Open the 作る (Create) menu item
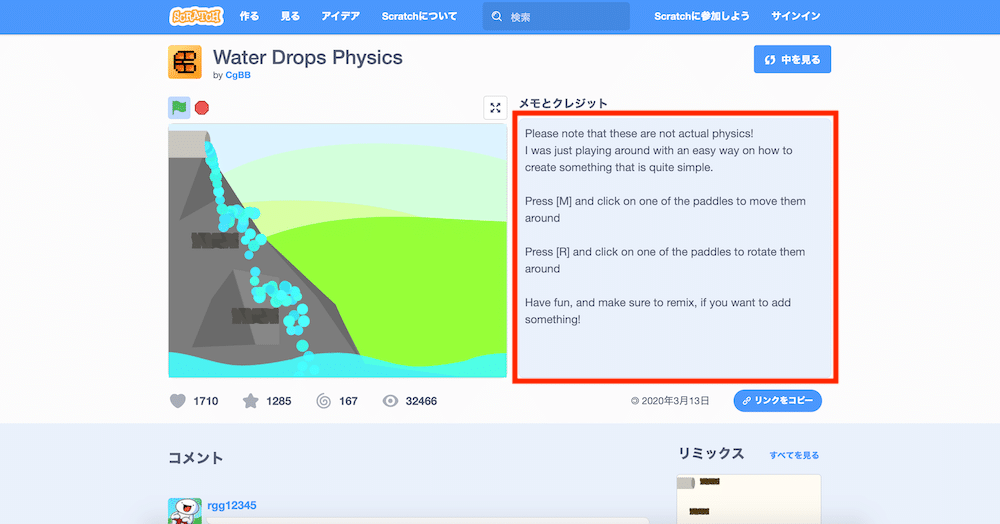Screen dimensions: 1000x524 [x=249, y=16]
